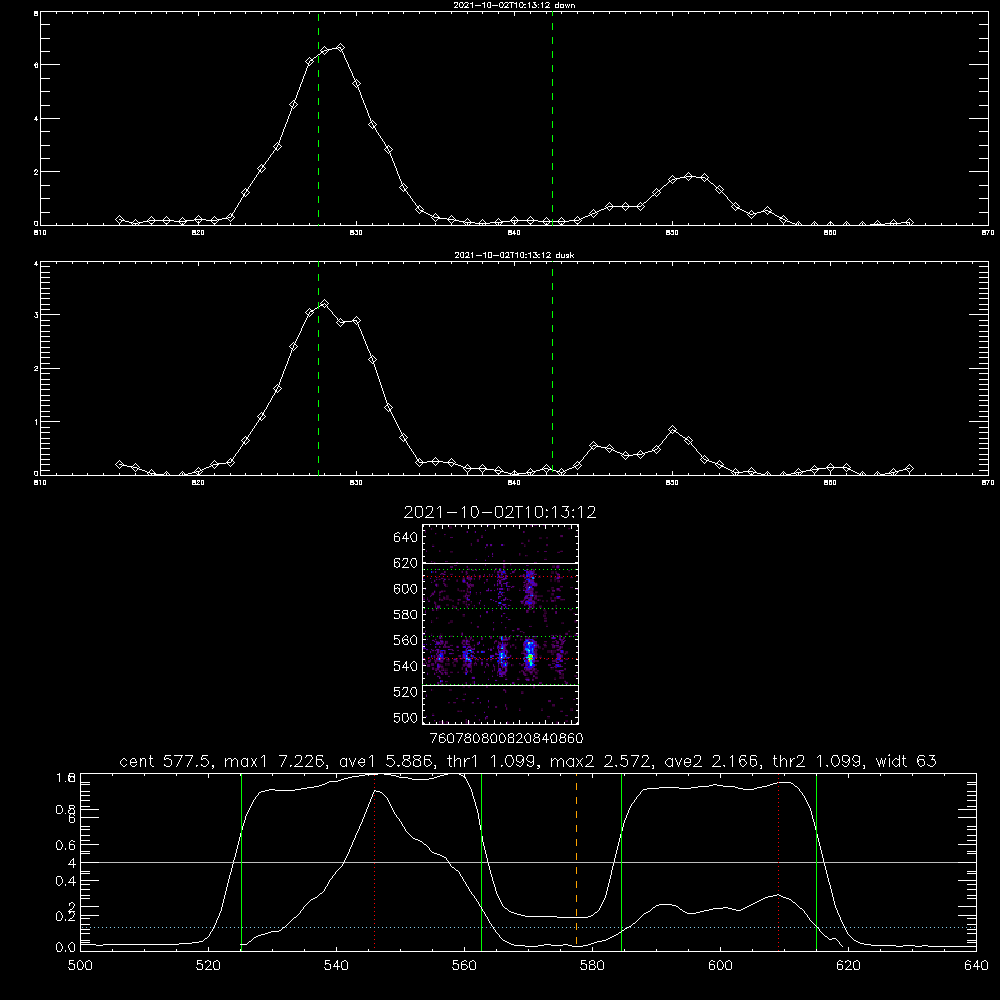The height and width of the screenshot is (1000, 1000).
Task: Click the dawn curve's secondary peak marker near 851
Action: click(x=688, y=176)
